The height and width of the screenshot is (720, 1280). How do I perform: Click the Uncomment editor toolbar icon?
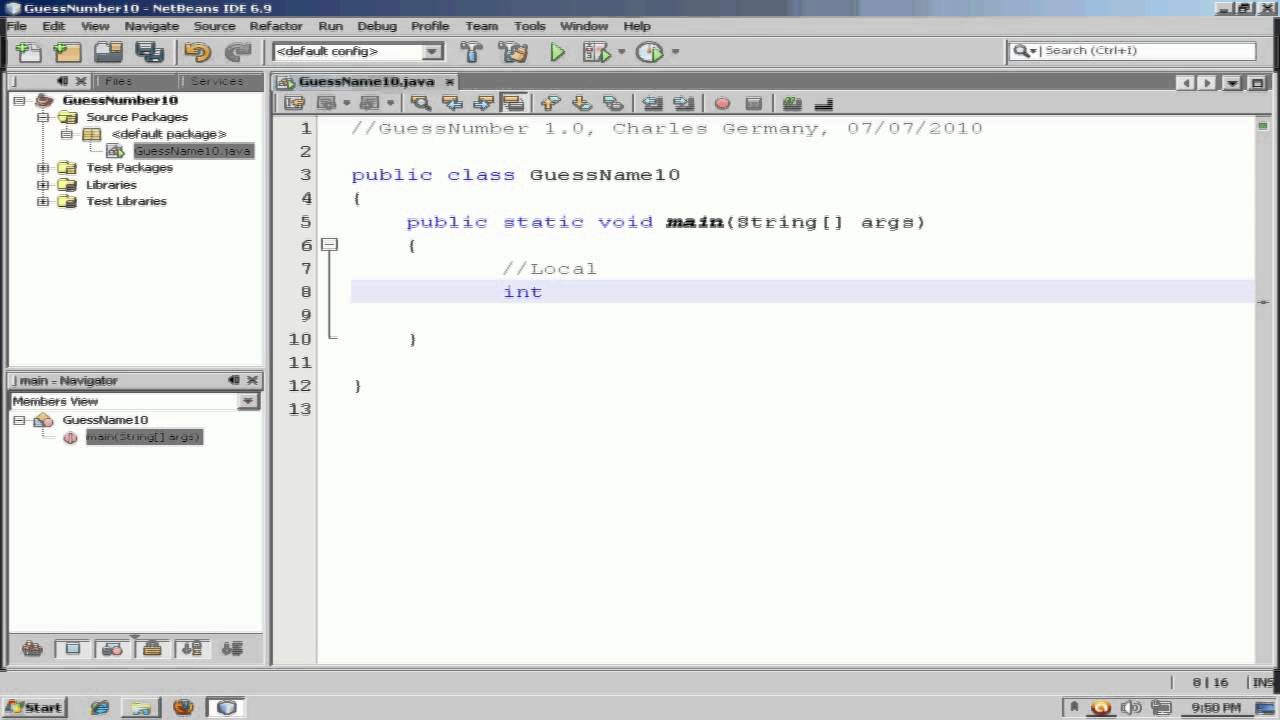pyautogui.click(x=824, y=103)
